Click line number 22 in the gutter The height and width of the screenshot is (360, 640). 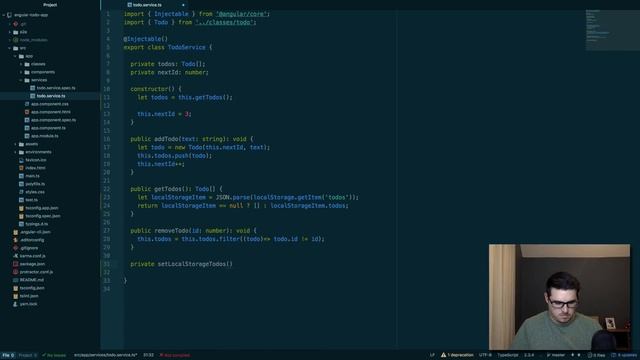click(x=107, y=189)
